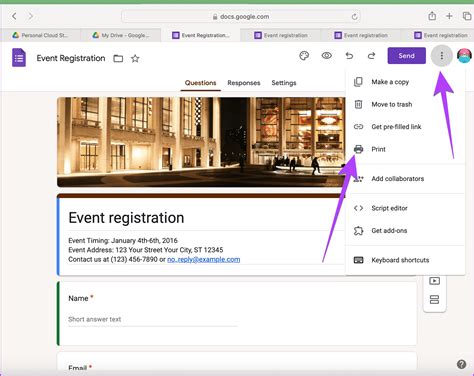
Task: Star the Event Registration form
Action: pos(135,59)
